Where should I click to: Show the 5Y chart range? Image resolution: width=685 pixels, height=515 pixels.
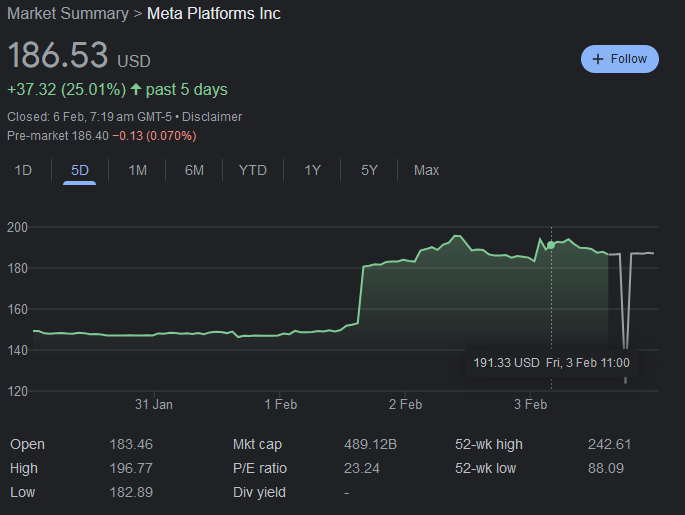click(x=369, y=170)
